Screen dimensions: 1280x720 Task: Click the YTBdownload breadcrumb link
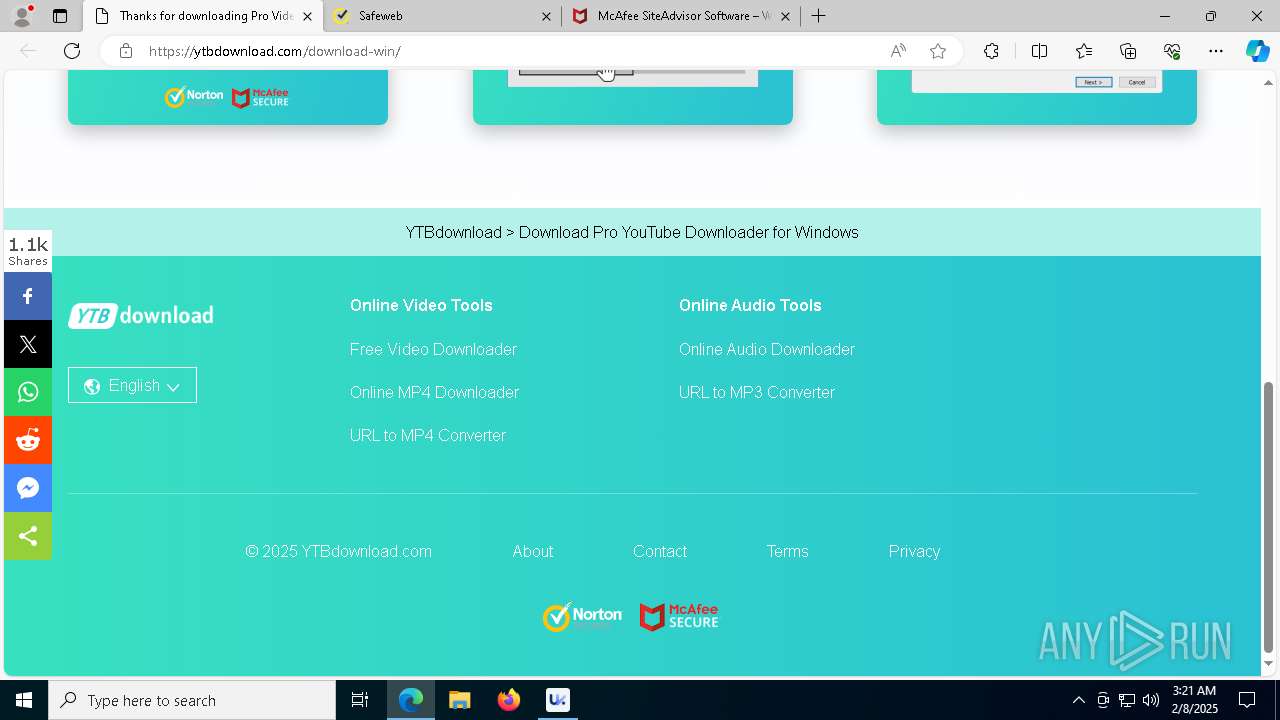point(453,232)
